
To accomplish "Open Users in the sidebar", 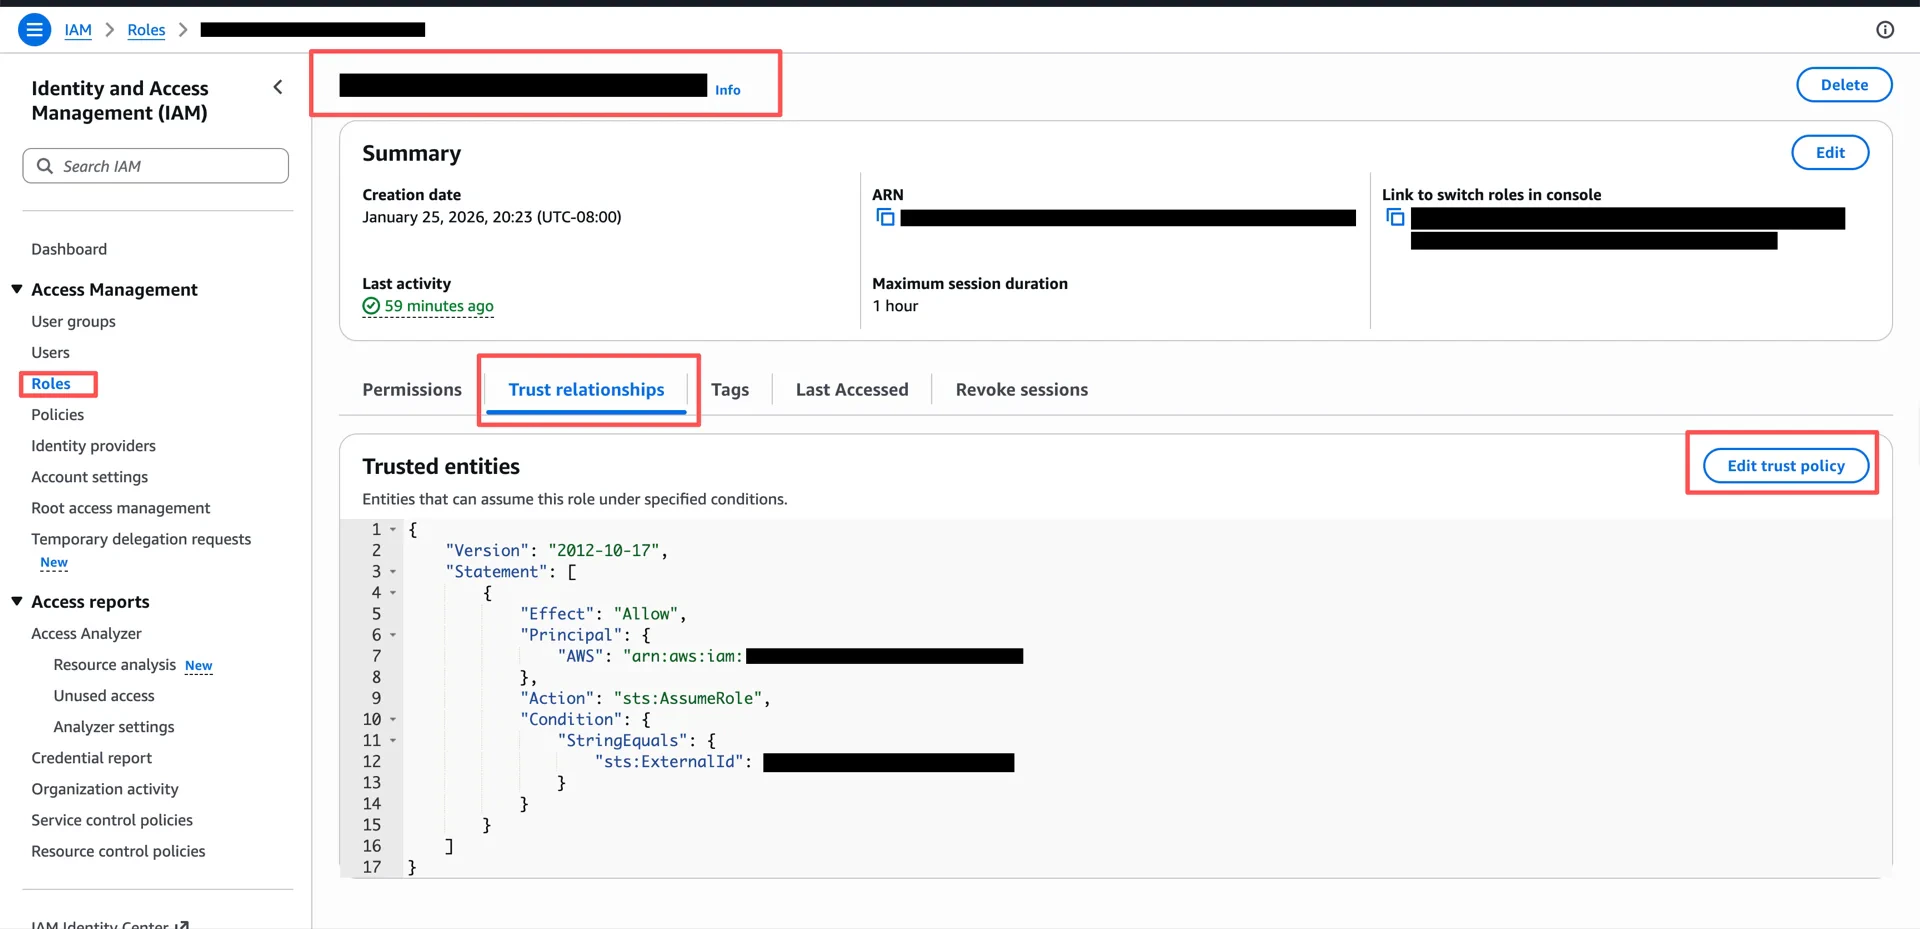I will (x=50, y=352).
